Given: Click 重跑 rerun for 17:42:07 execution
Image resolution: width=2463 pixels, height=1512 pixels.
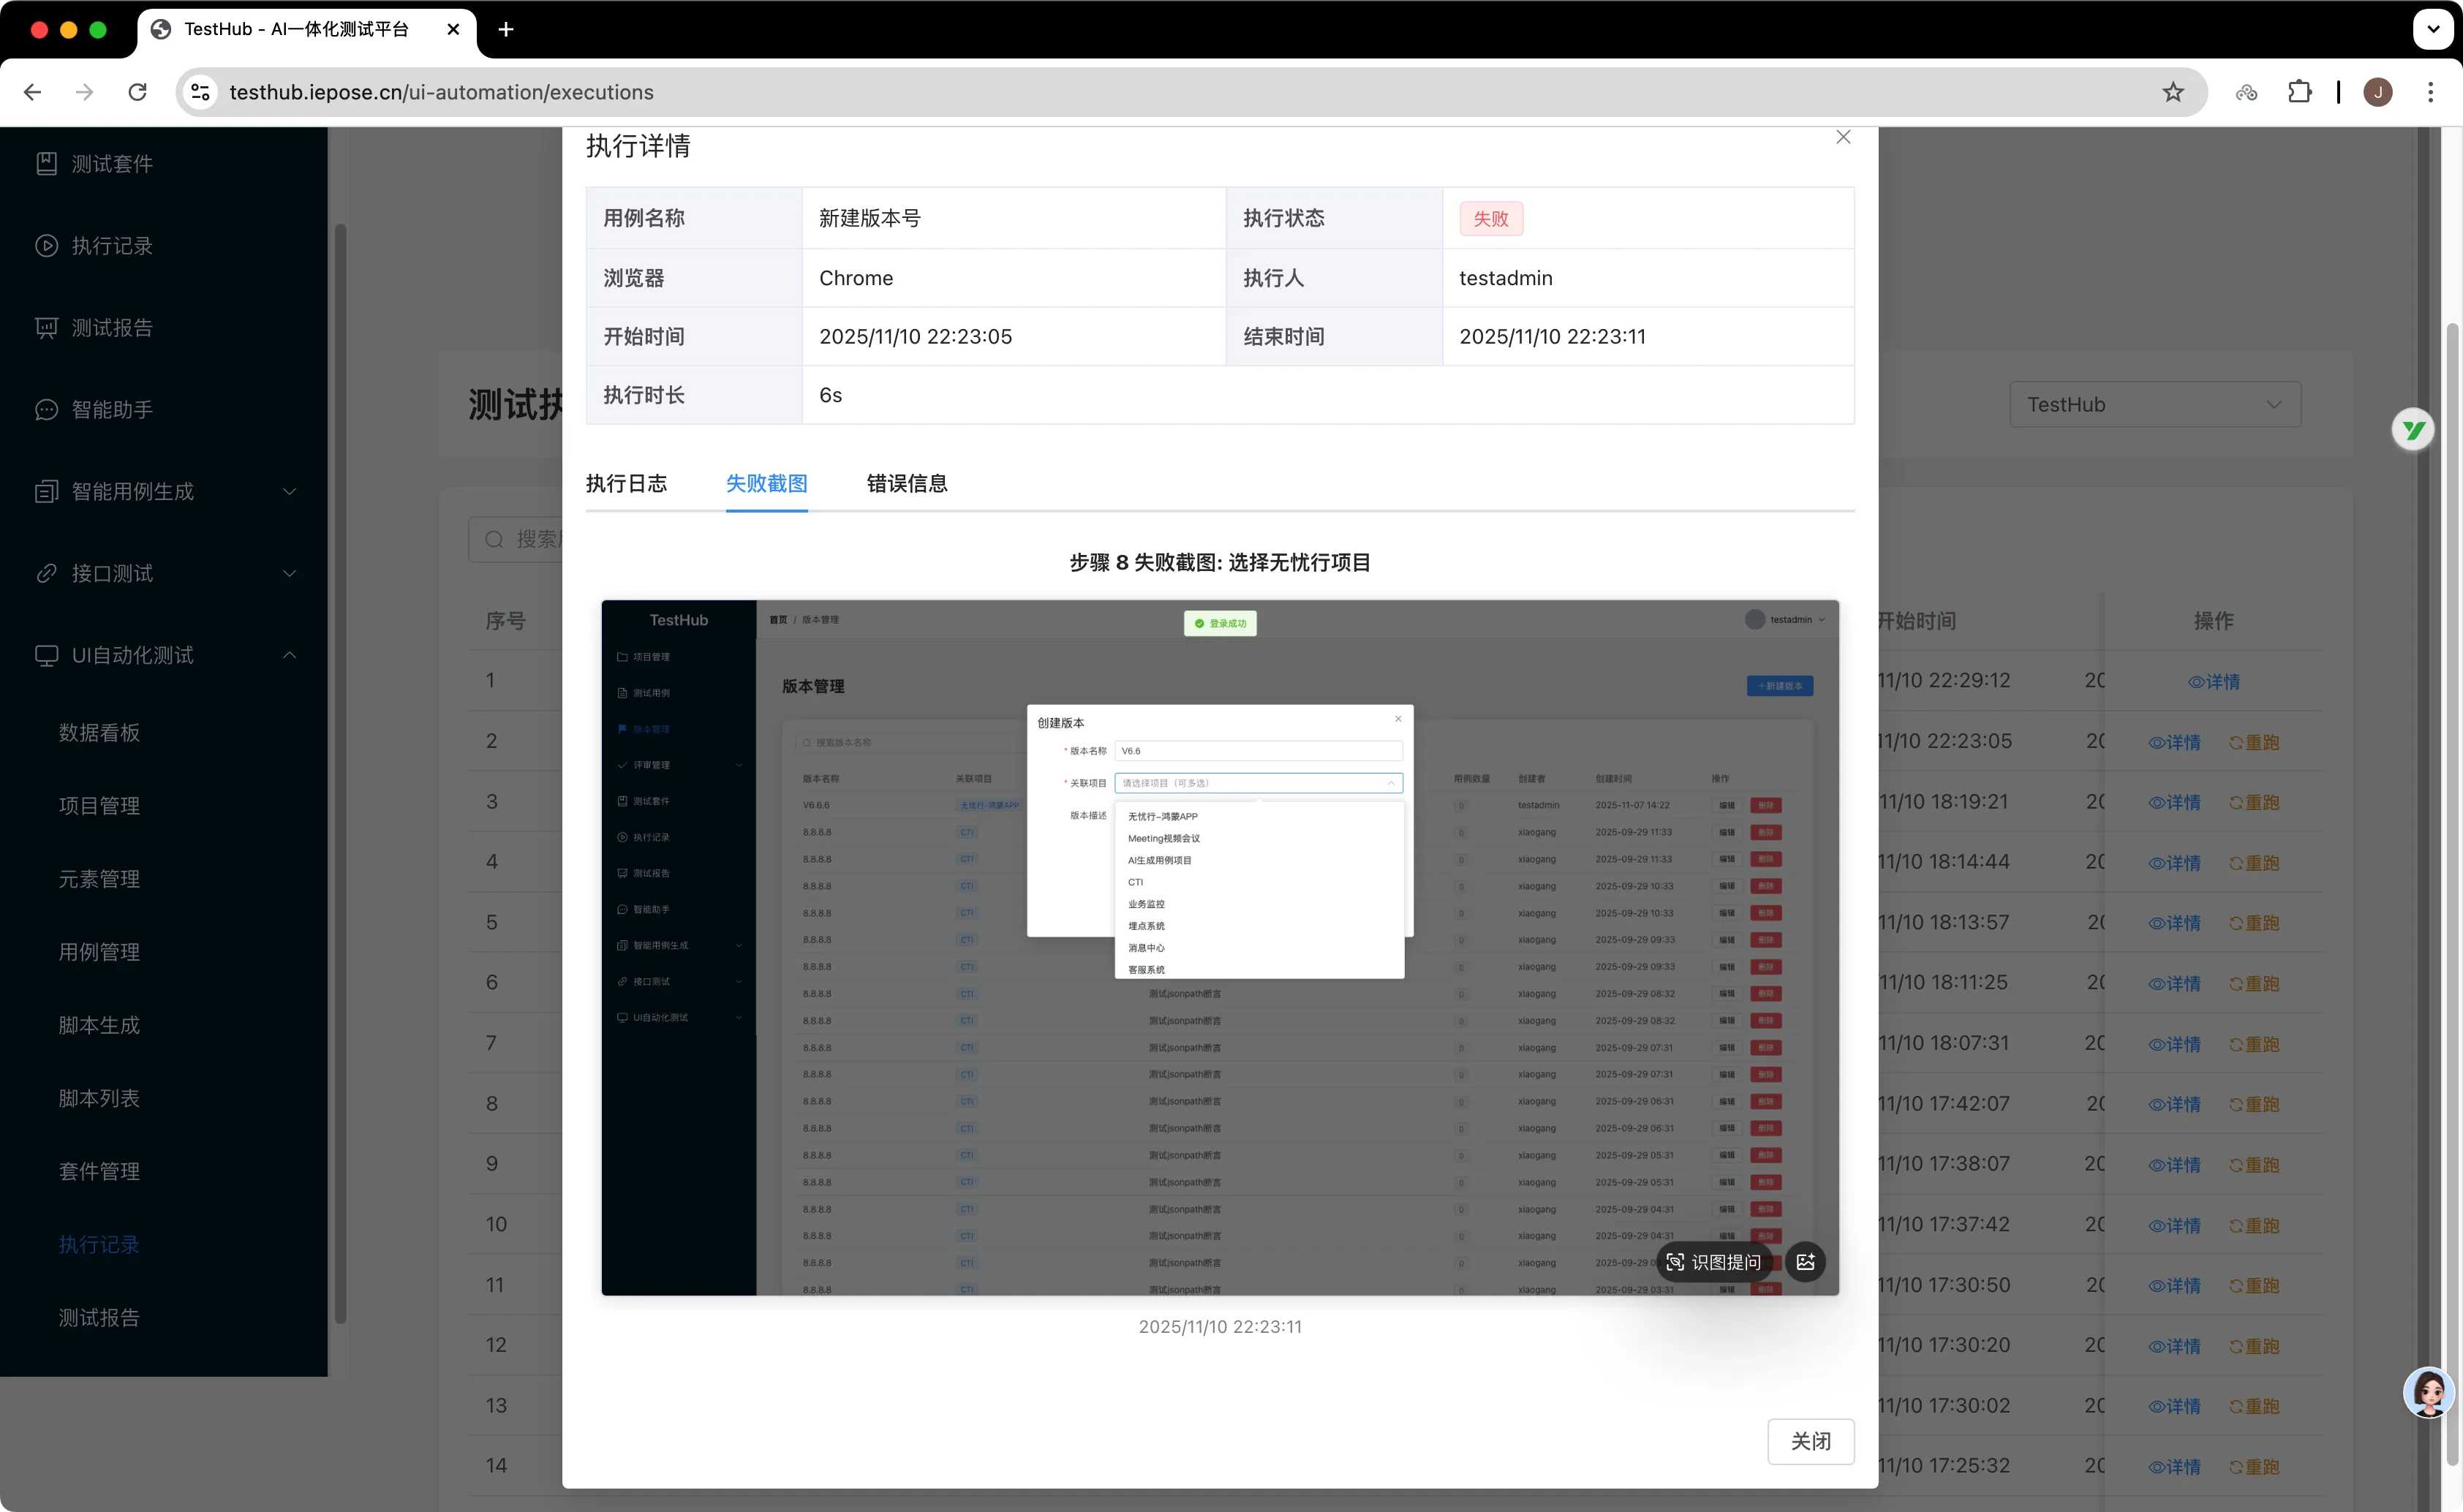Looking at the screenshot, I should tap(2254, 1104).
